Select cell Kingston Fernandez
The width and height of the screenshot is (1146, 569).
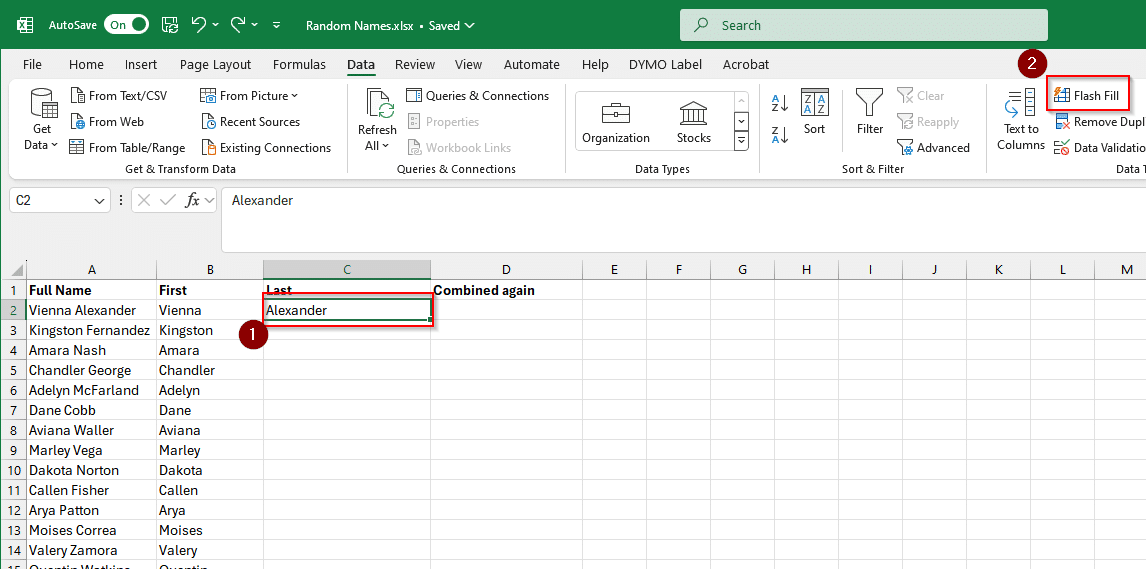91,330
